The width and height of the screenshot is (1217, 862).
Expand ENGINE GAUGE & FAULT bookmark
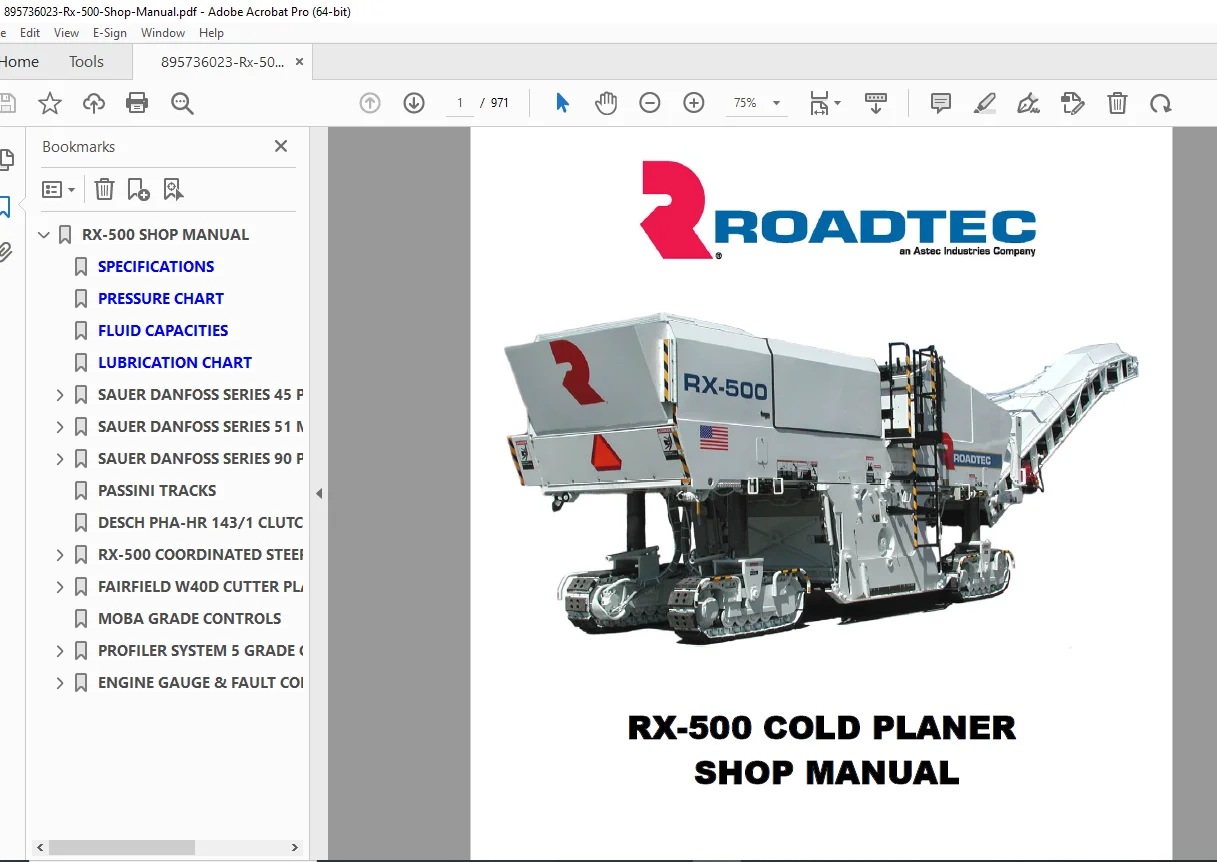pos(60,683)
